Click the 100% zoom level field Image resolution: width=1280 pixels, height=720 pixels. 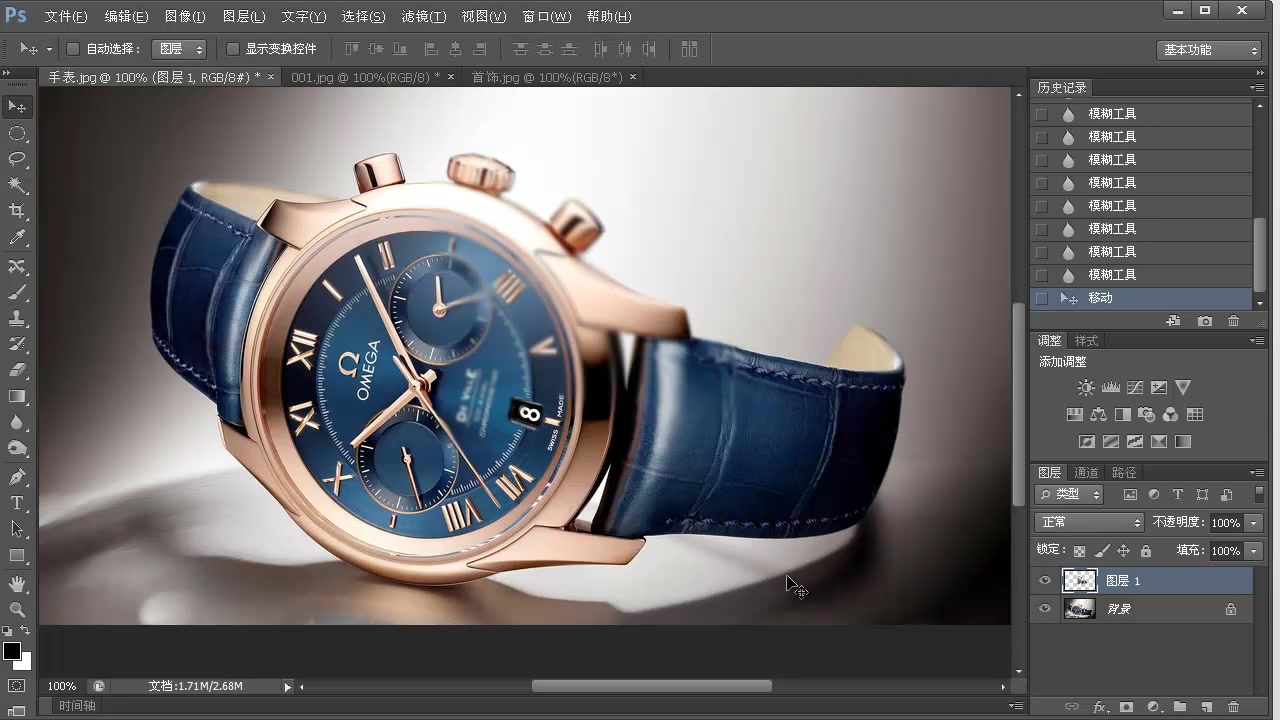coord(62,687)
